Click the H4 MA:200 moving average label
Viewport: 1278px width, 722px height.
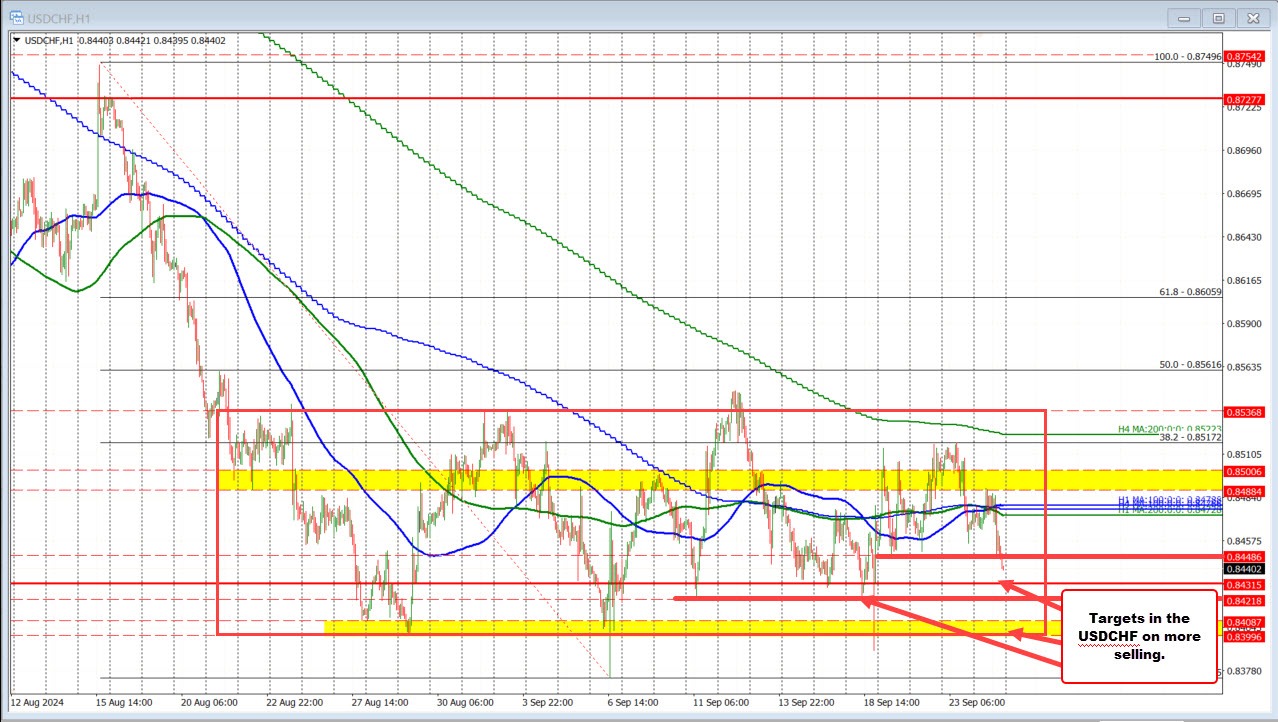[x=1170, y=428]
